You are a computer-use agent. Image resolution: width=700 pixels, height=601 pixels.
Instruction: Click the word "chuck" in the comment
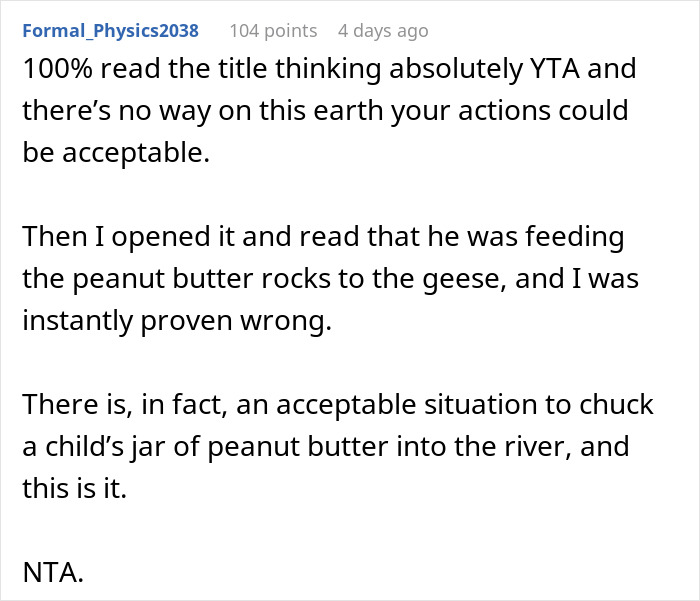coord(619,404)
